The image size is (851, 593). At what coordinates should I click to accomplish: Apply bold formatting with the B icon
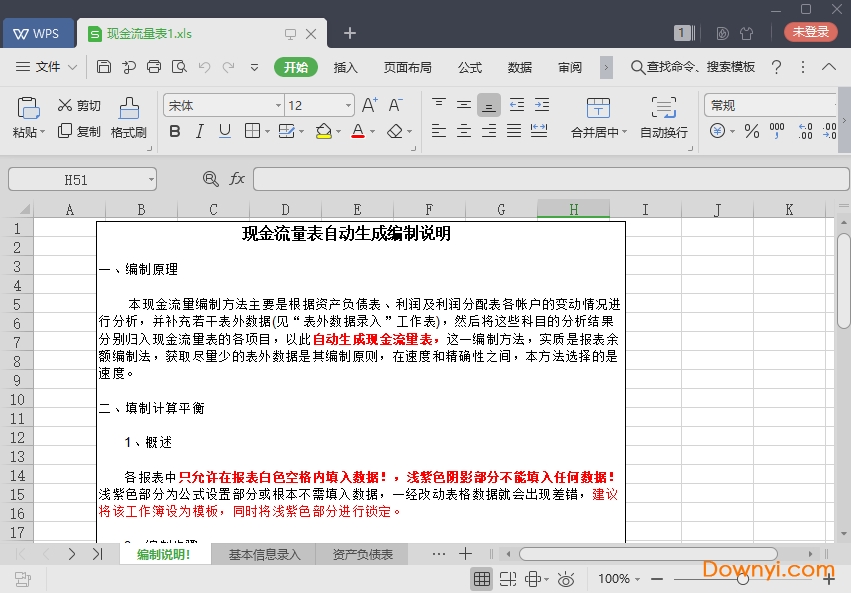click(x=175, y=131)
